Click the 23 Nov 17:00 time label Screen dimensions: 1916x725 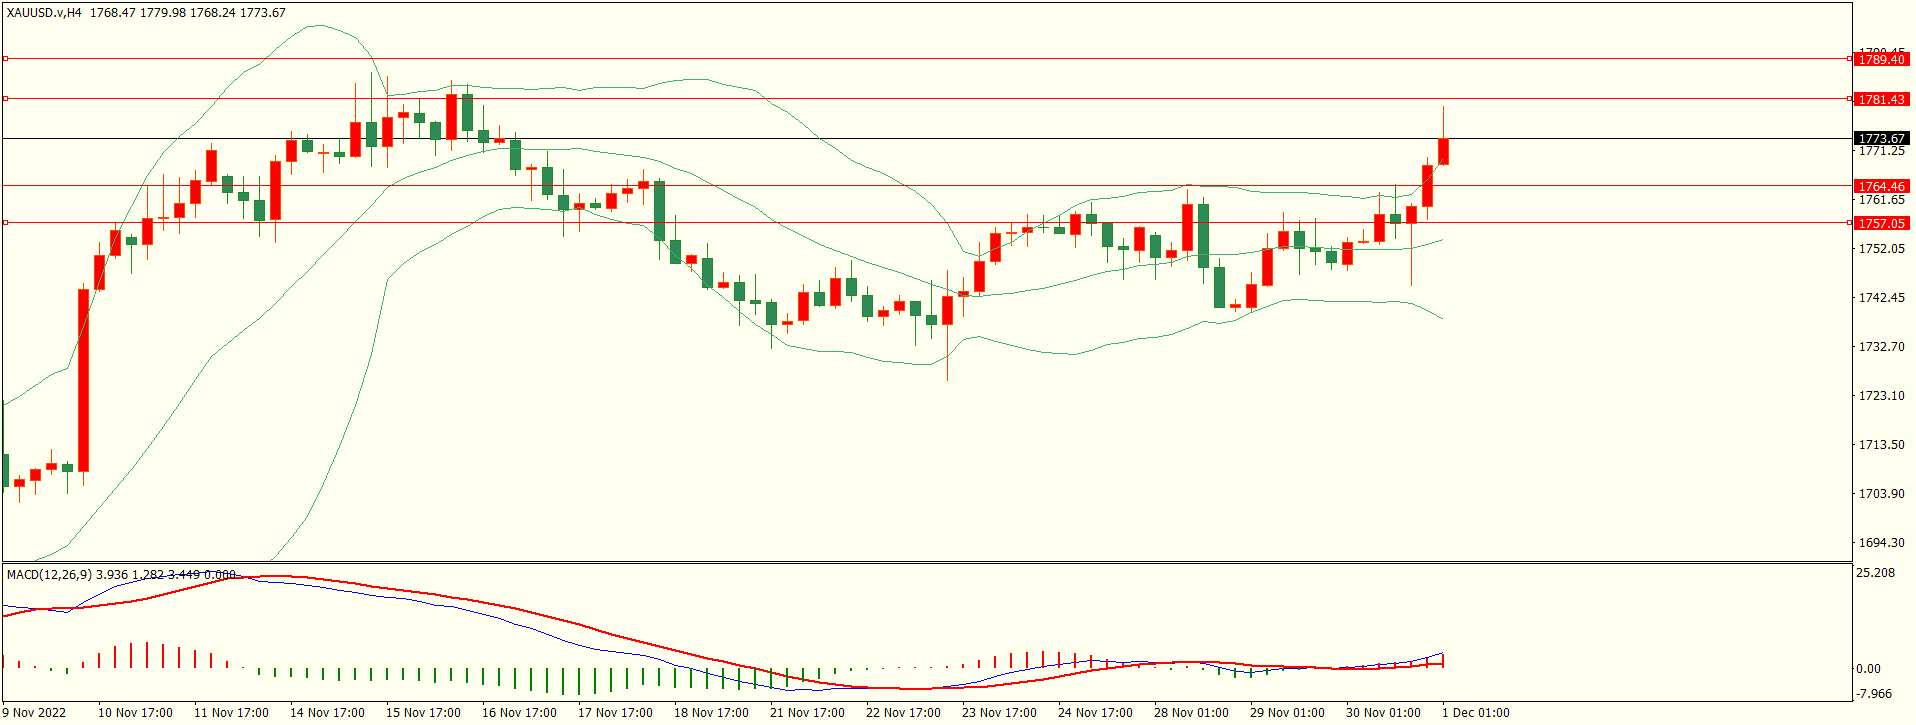tap(999, 713)
